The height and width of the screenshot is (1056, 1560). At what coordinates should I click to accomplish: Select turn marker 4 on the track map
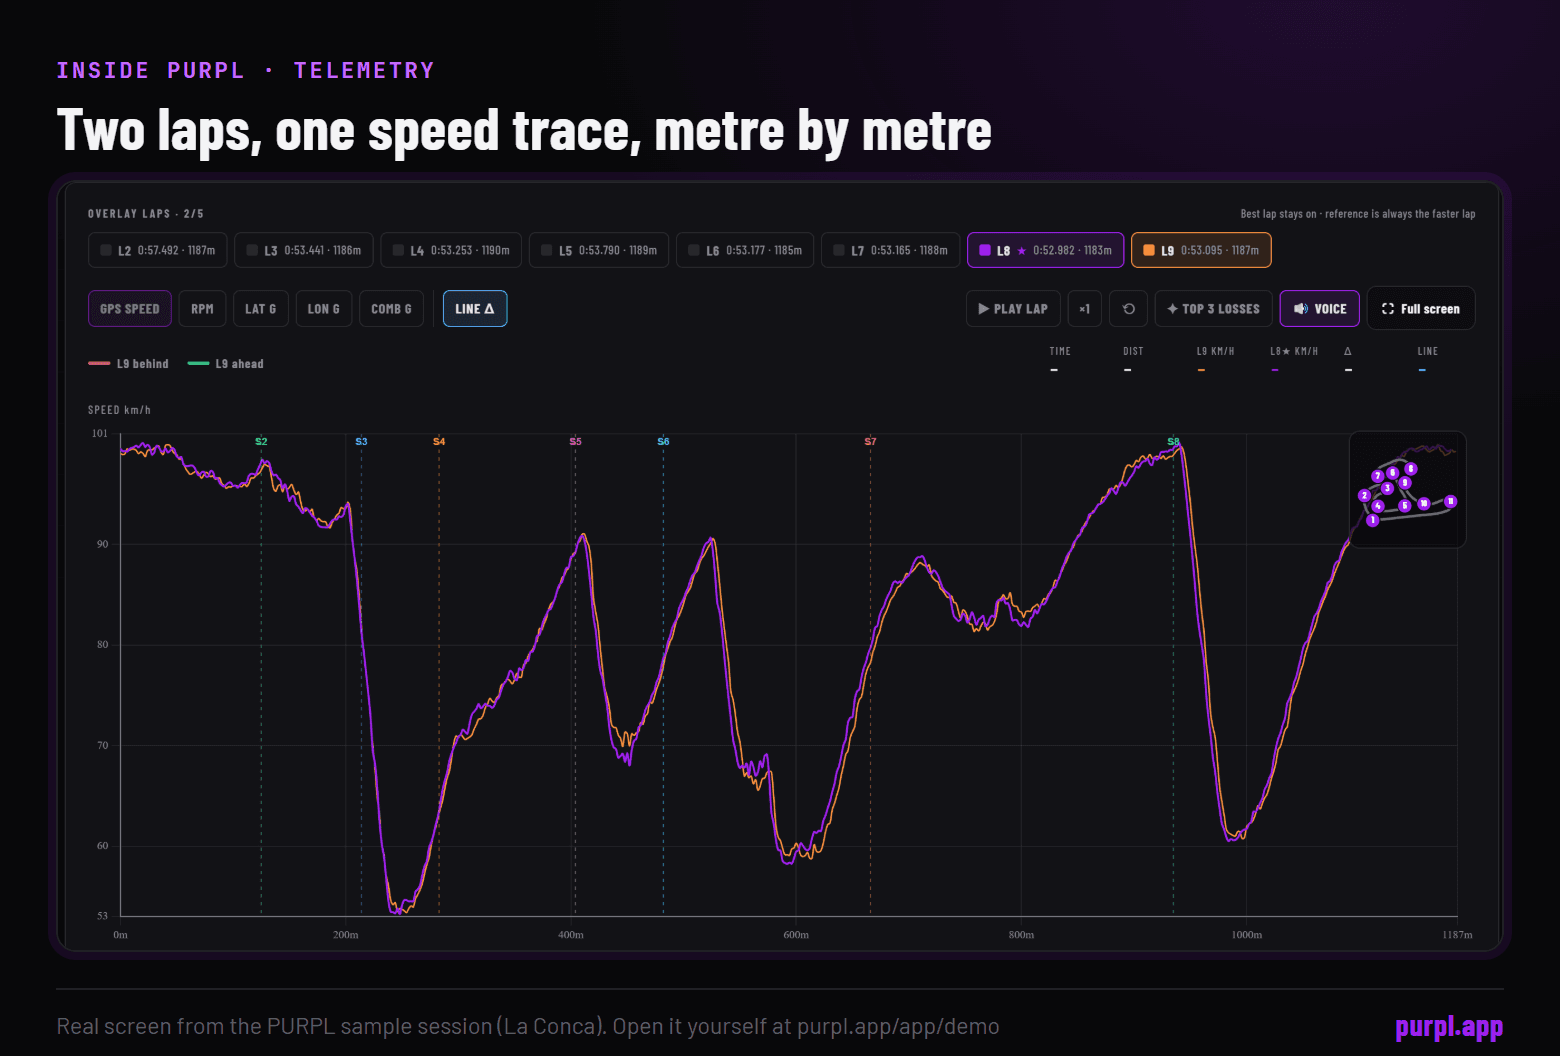[1378, 506]
